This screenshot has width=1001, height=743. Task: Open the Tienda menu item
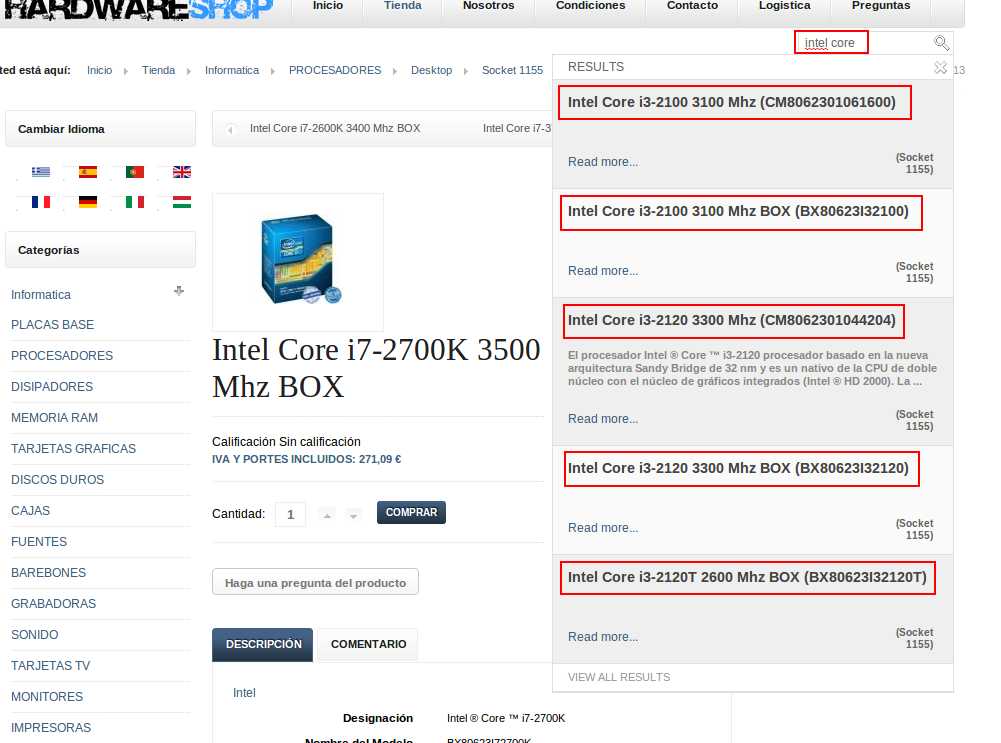402,6
